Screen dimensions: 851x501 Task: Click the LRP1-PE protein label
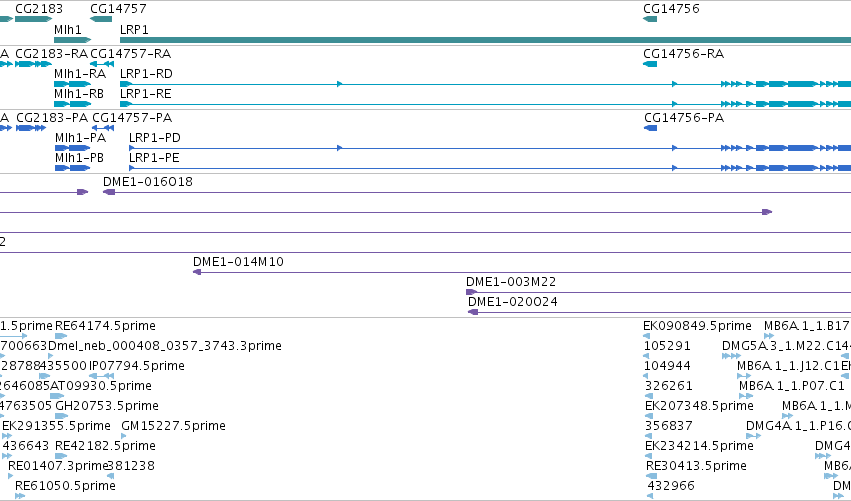[154, 158]
